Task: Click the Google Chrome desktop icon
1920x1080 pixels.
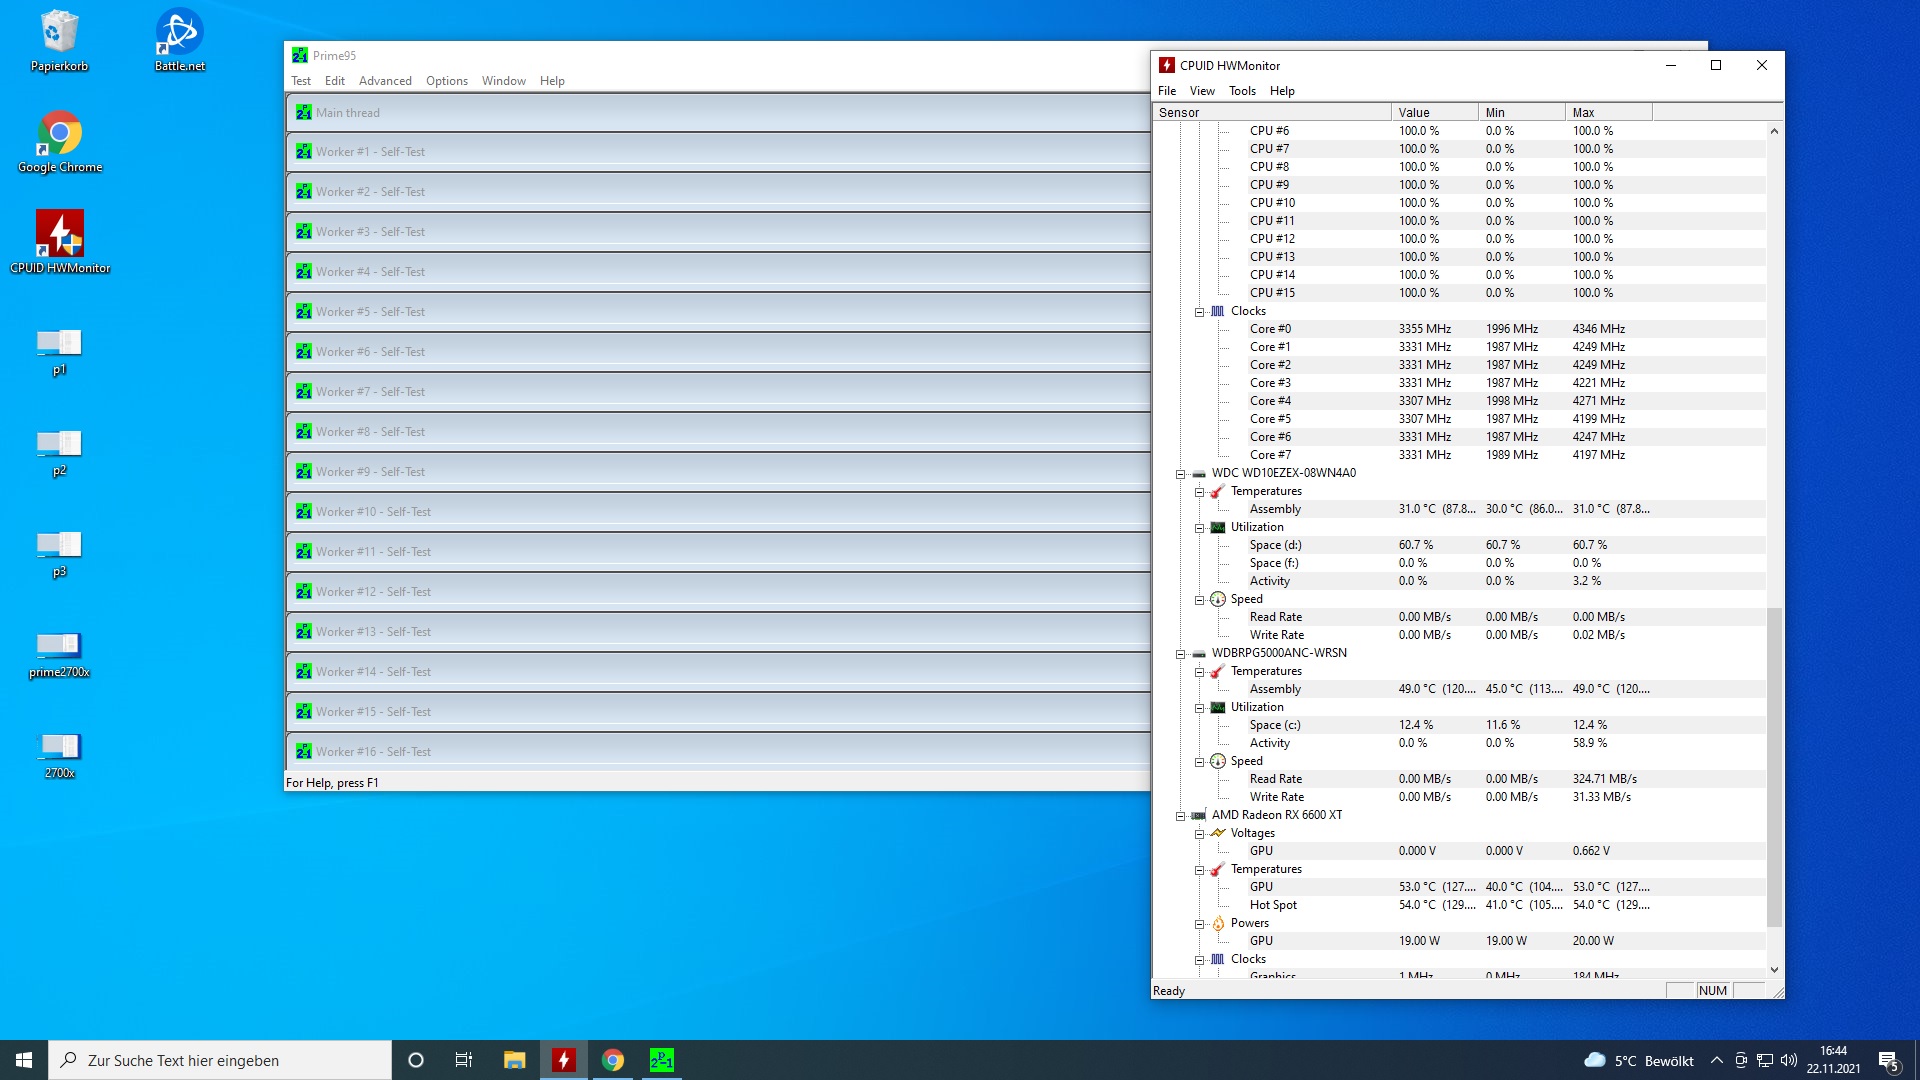Action: pos(60,141)
